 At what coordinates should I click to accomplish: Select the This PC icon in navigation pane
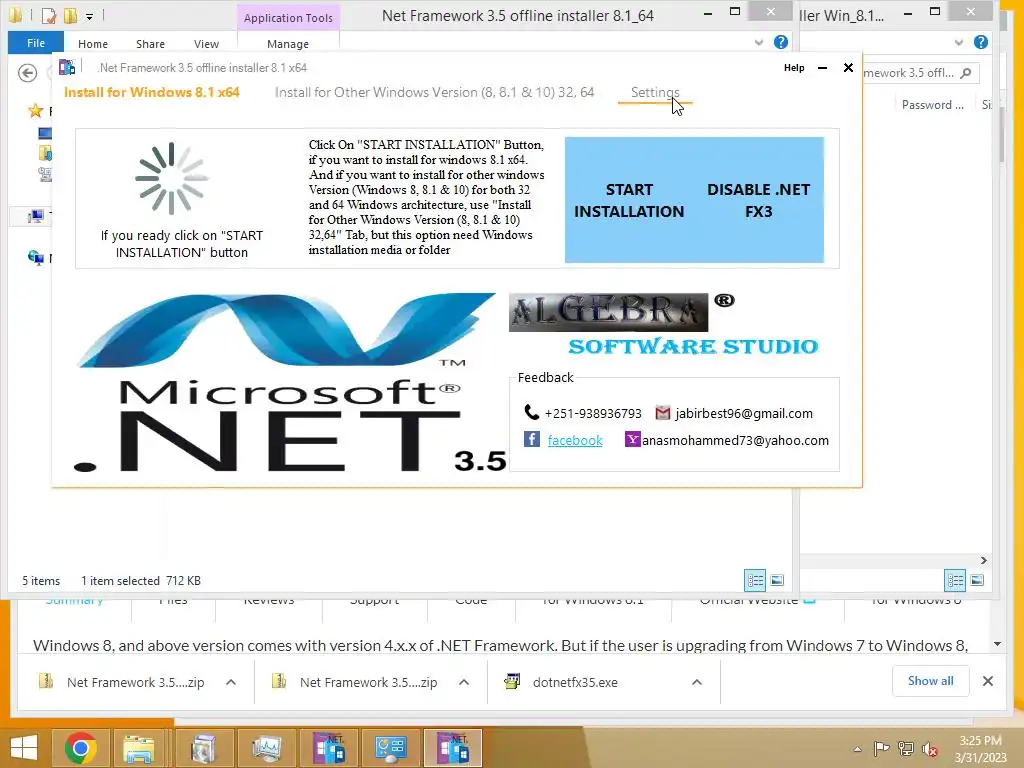click(35, 216)
